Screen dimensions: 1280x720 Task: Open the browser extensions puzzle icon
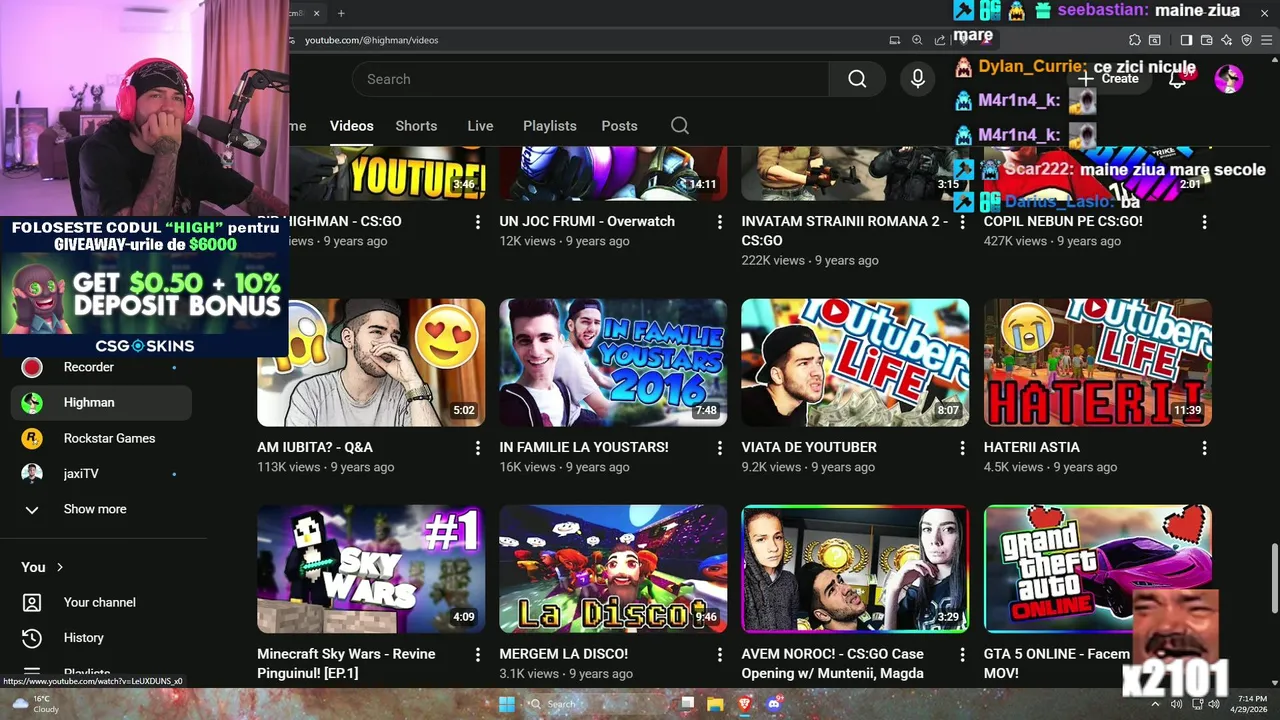tap(1134, 40)
